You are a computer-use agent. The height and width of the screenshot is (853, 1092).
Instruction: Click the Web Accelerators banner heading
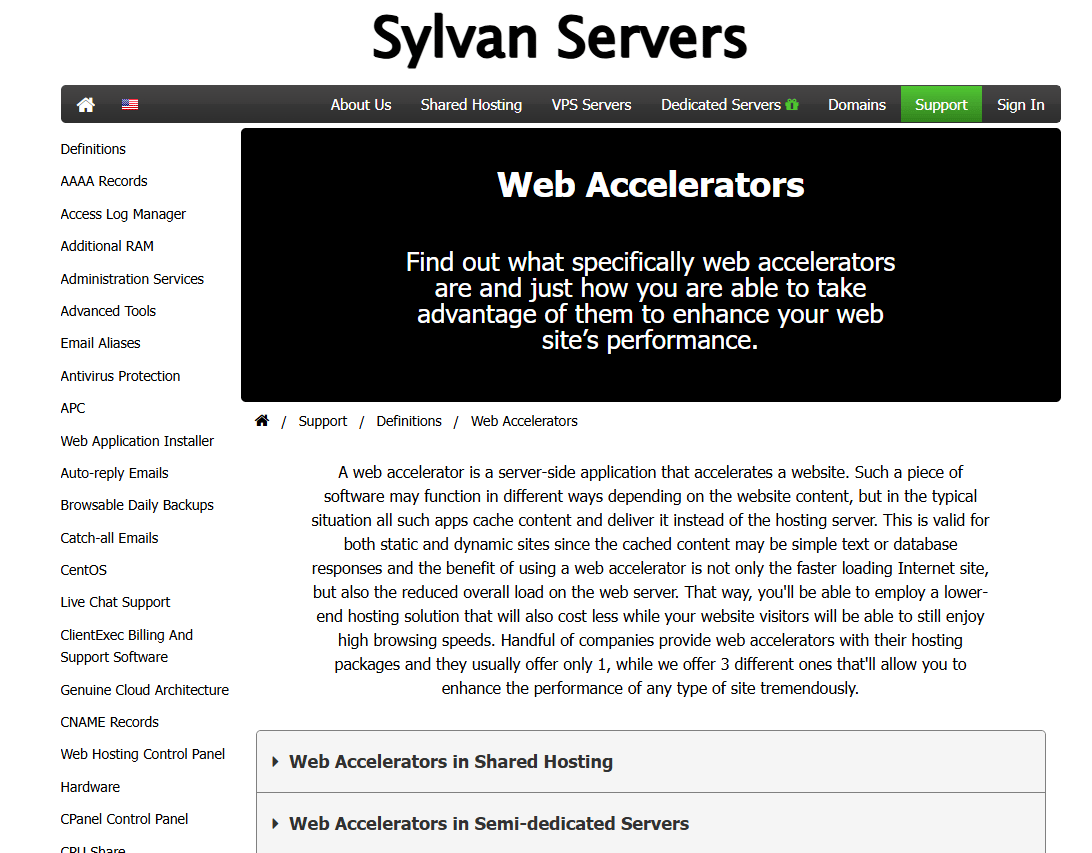tap(650, 185)
